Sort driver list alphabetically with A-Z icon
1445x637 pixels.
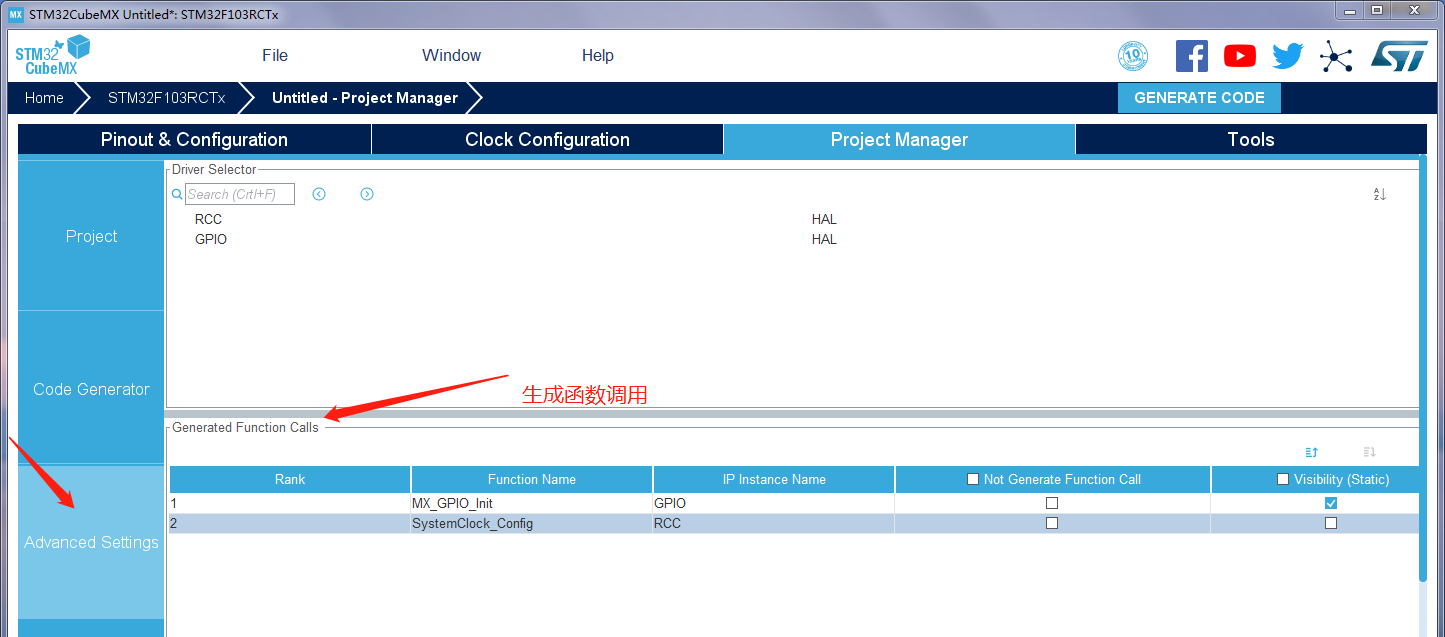tap(1380, 194)
